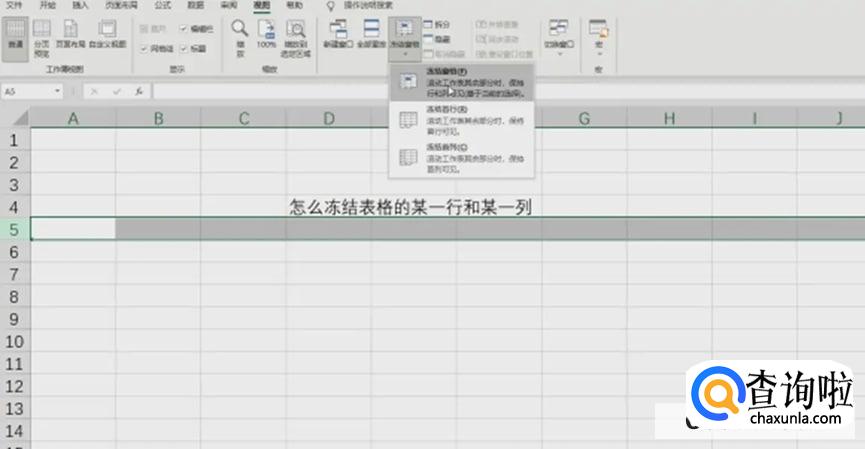Open the Formulas (公式) tab
Screen dimensions: 865x449
click(163, 5)
